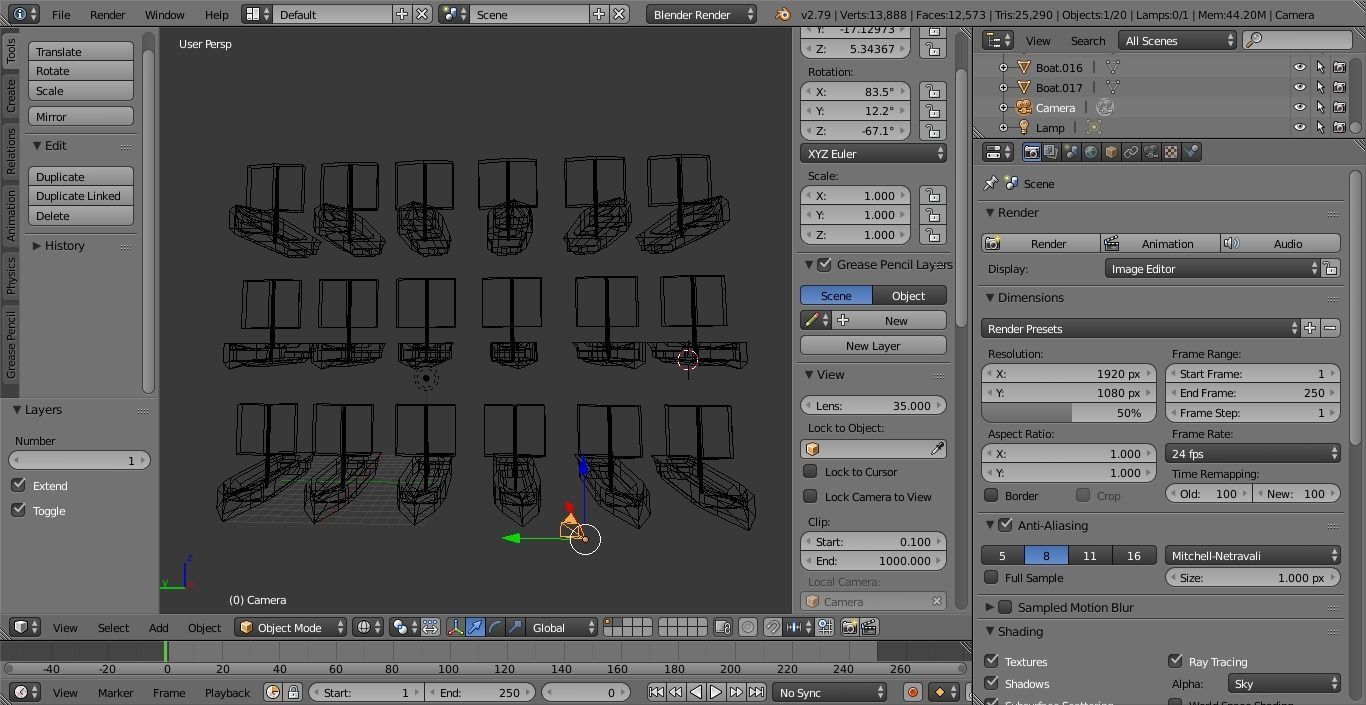Open the Constraints properties tab icon

tap(1131, 152)
